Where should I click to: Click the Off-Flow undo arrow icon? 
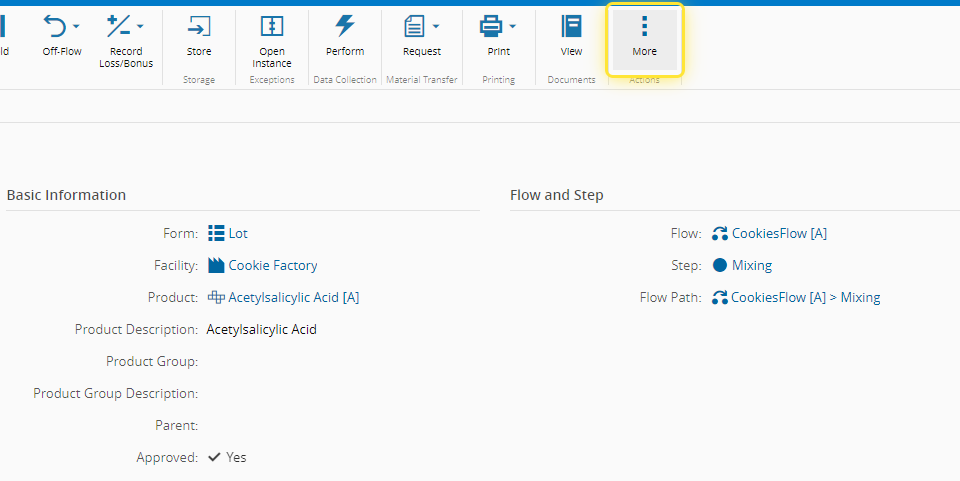[56, 26]
